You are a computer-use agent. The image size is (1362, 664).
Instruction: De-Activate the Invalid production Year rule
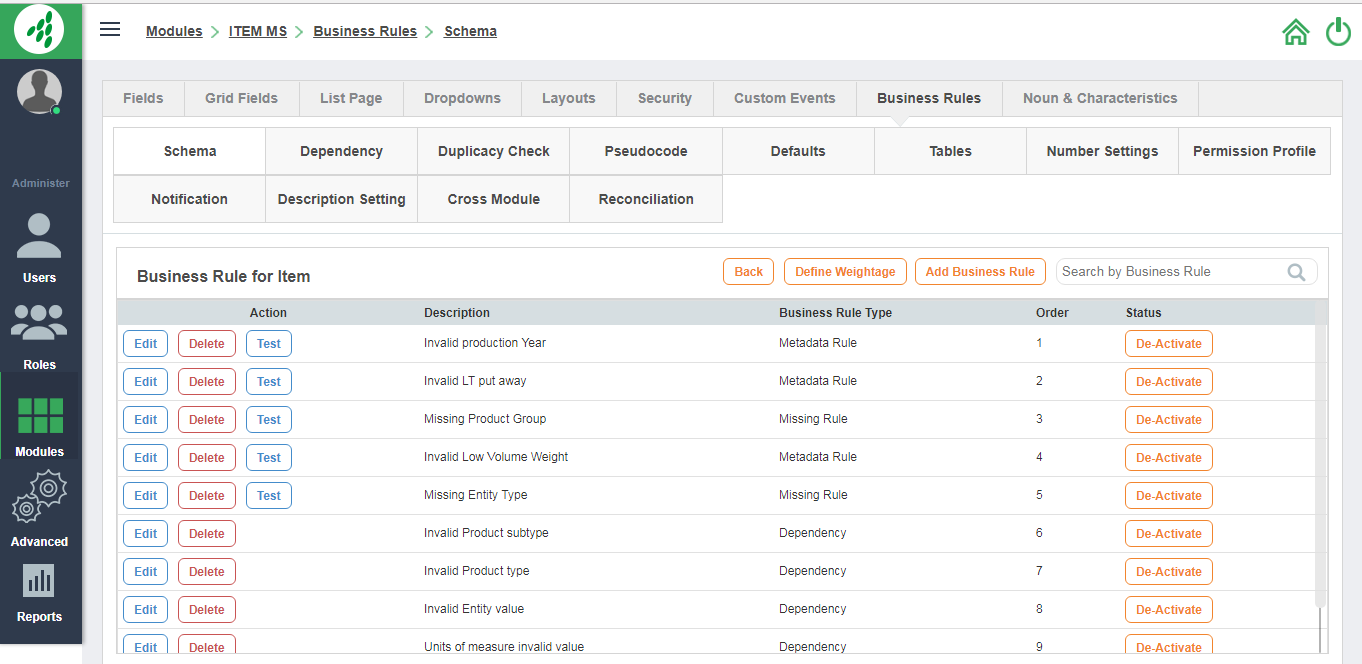point(1168,344)
